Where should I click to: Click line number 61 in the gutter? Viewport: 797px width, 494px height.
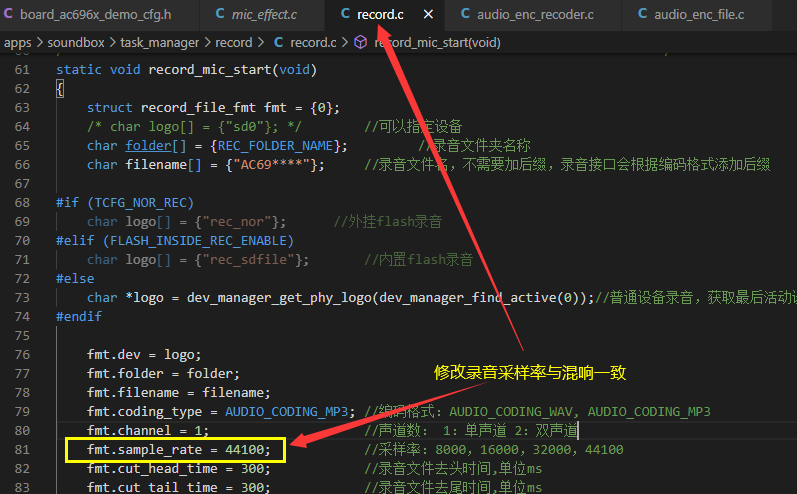click(22, 70)
